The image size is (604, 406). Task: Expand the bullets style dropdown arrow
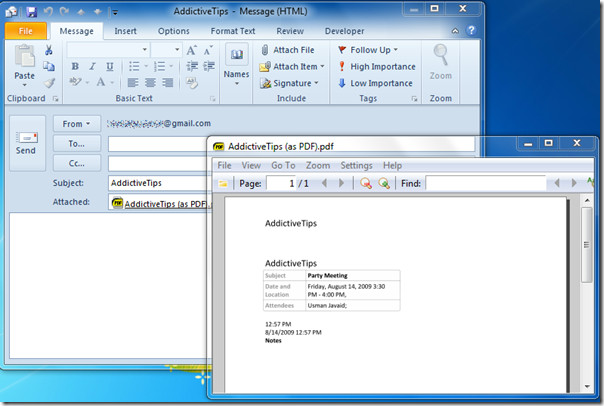click(146, 66)
